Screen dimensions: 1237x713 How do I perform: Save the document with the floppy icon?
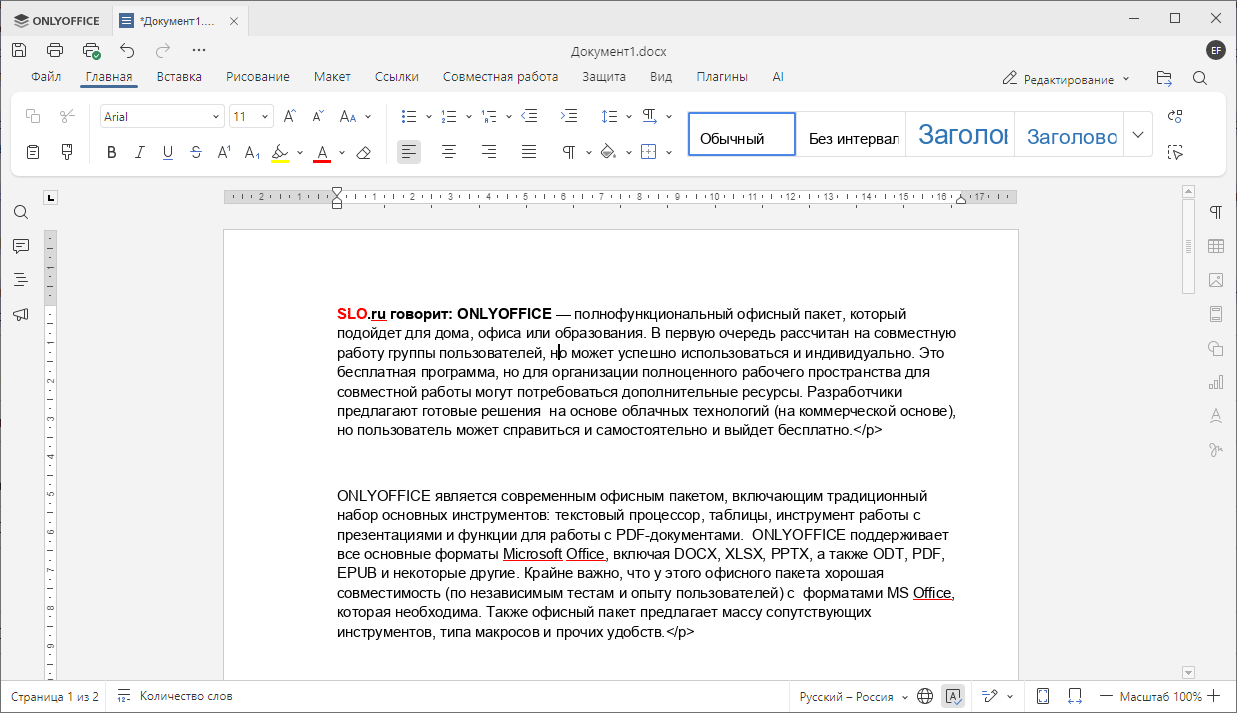(x=19, y=50)
